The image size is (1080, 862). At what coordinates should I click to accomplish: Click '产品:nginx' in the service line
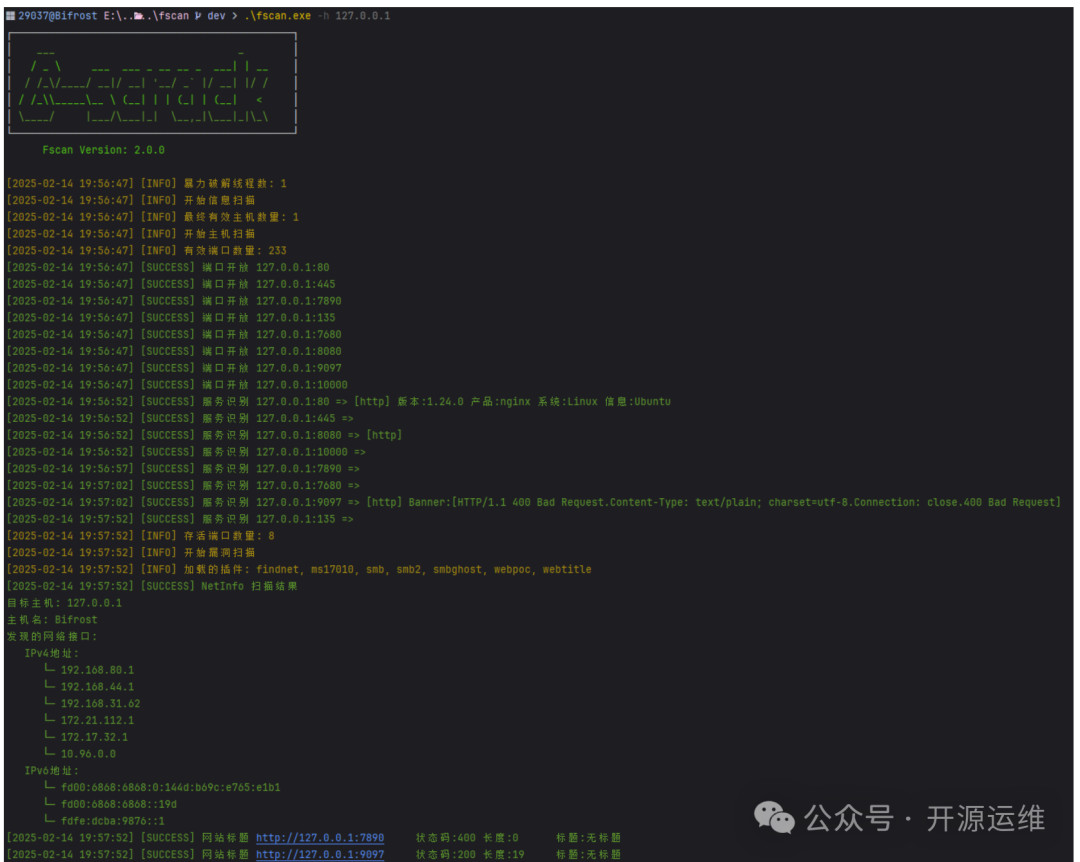point(501,402)
